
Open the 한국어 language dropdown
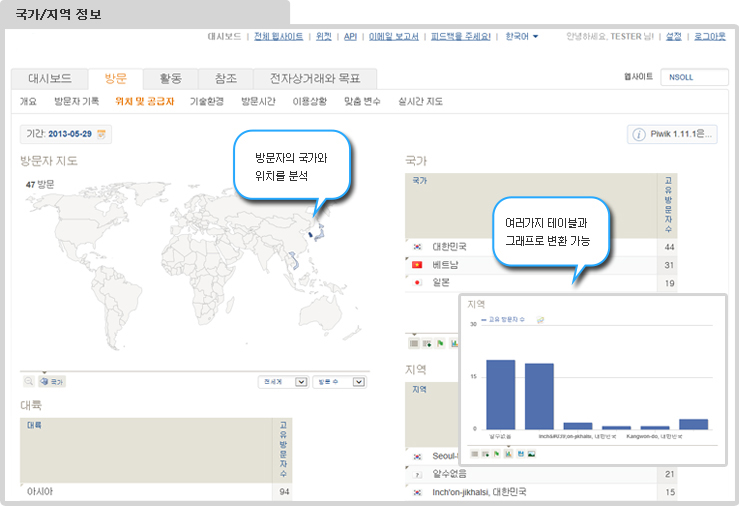tap(522, 36)
